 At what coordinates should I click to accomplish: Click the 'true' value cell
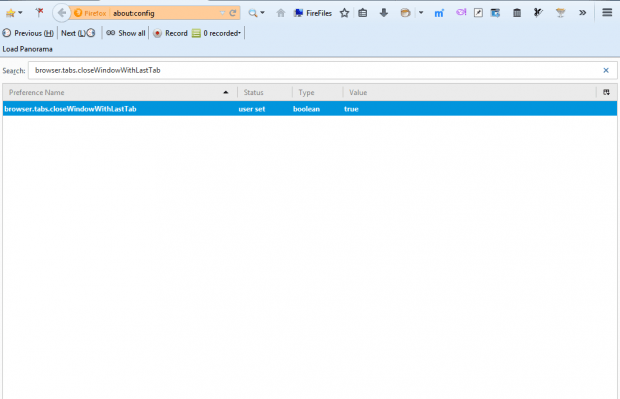click(x=351, y=109)
